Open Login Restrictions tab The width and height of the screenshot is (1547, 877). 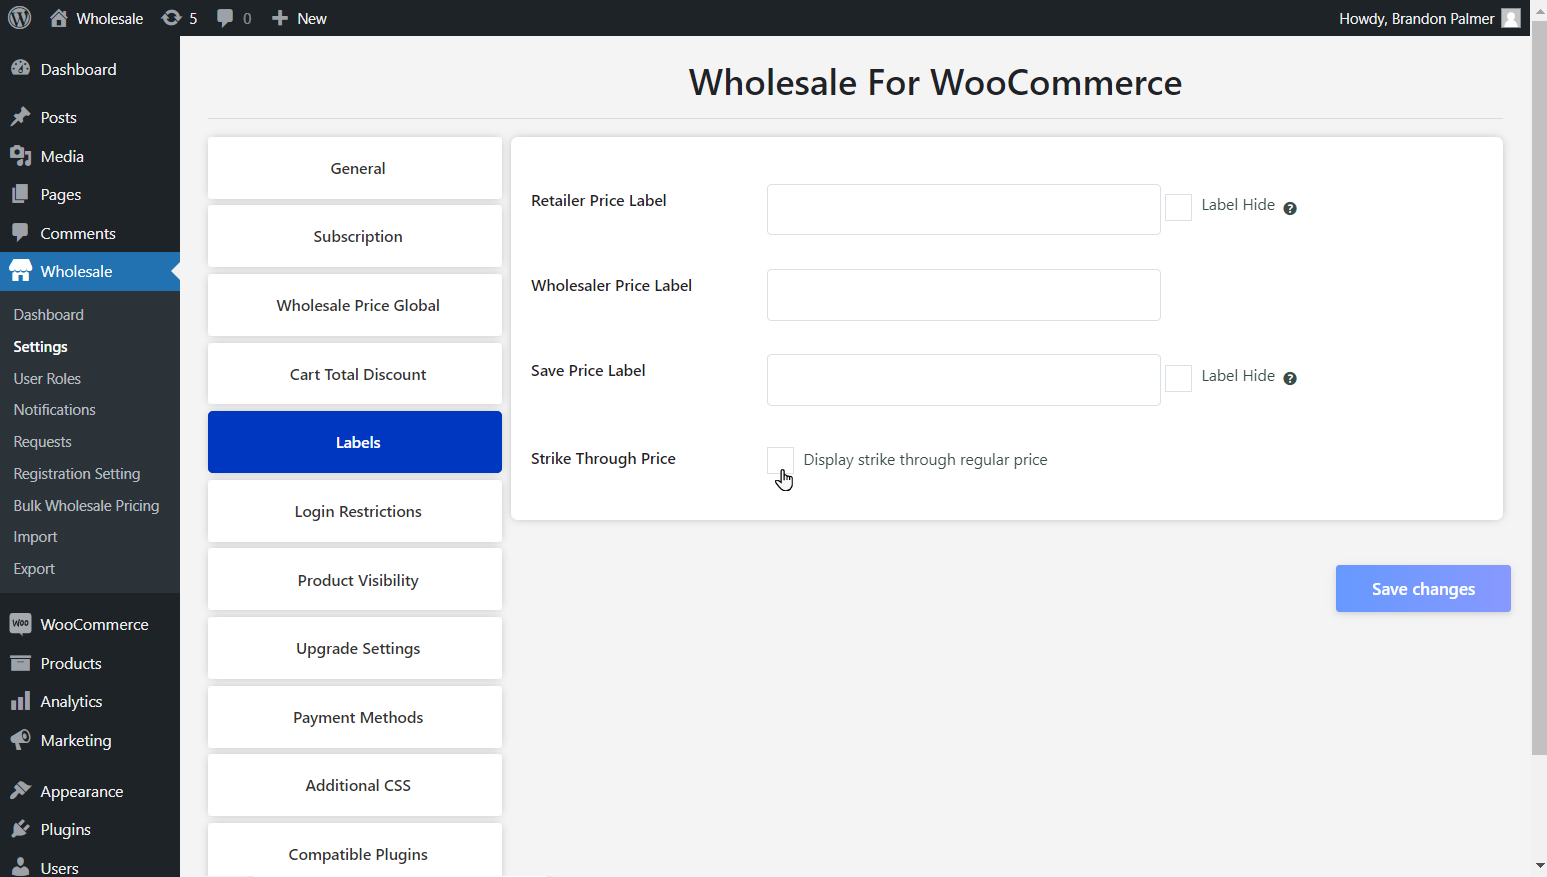pos(355,511)
